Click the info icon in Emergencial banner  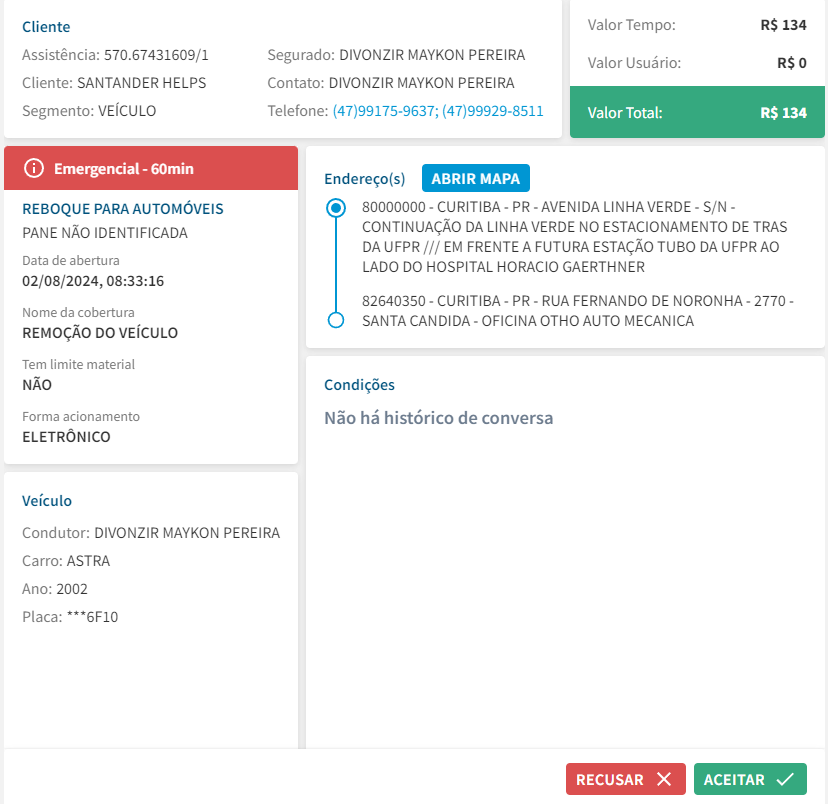click(34, 168)
